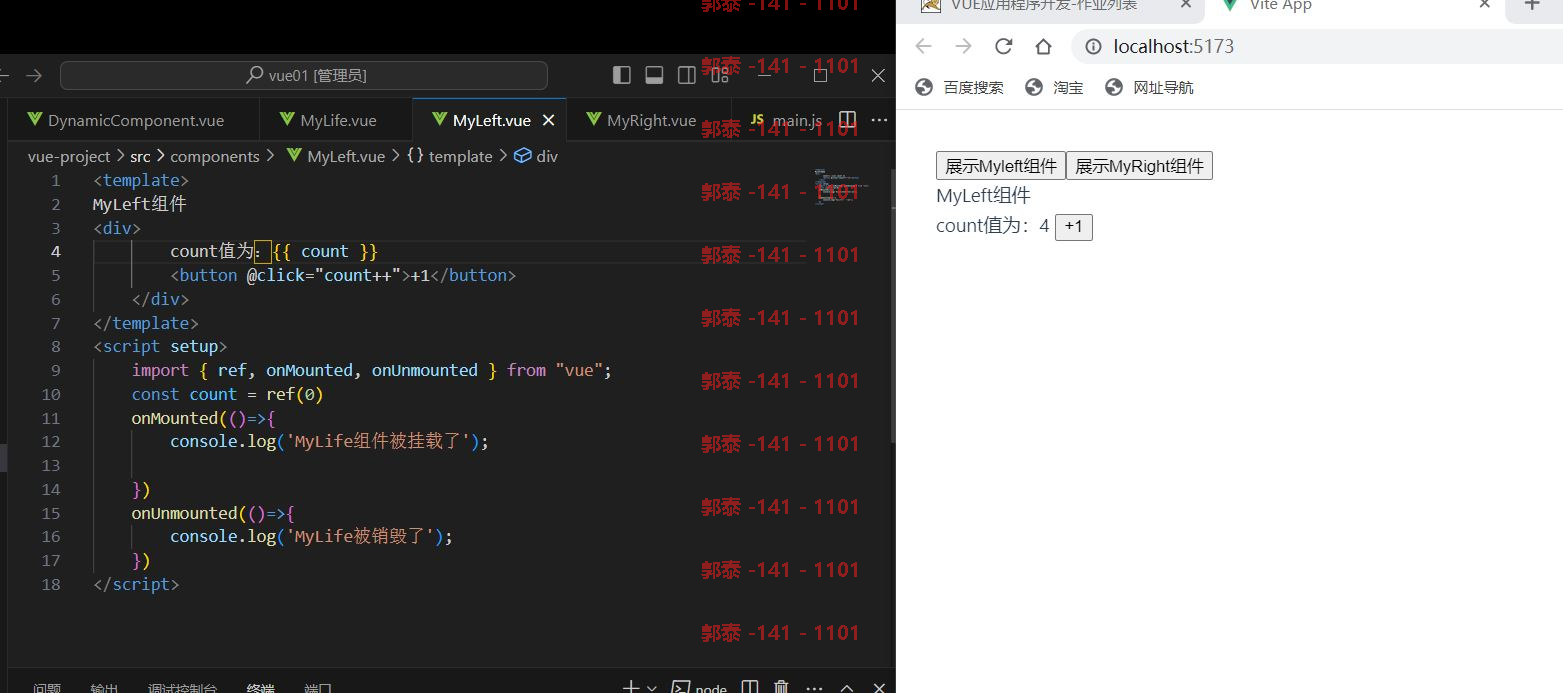
Task: Click the Vue icon on MyRight.vue tab
Action: 593,120
